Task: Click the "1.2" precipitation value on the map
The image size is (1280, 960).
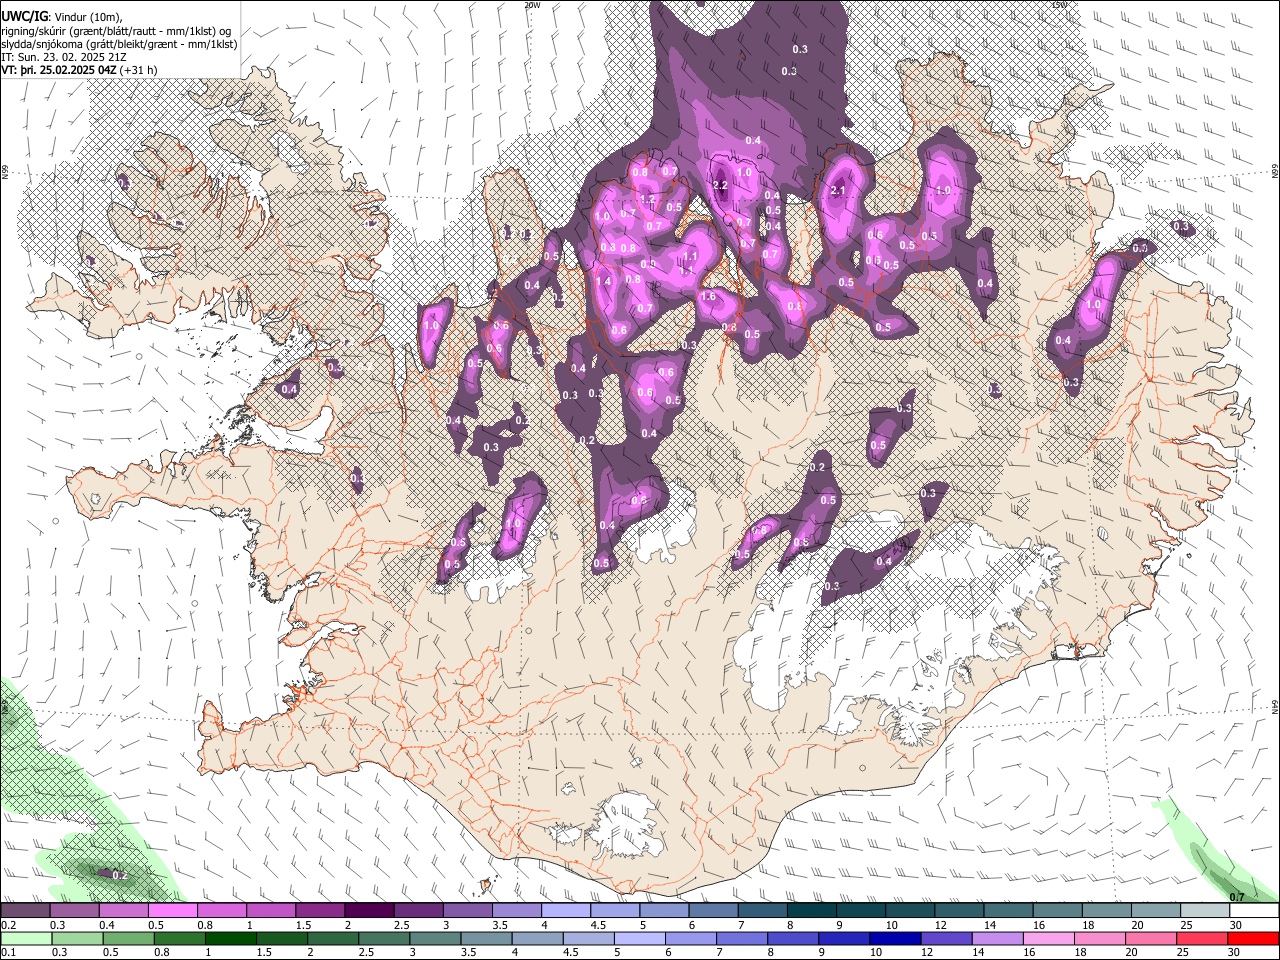Action: click(647, 198)
